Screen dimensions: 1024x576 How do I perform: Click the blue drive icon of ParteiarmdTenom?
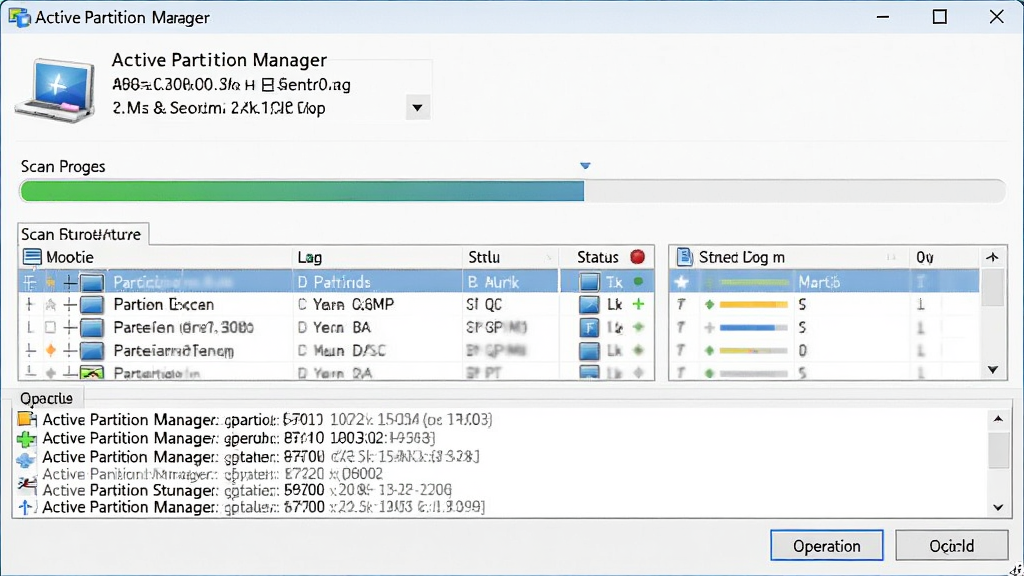pos(91,351)
